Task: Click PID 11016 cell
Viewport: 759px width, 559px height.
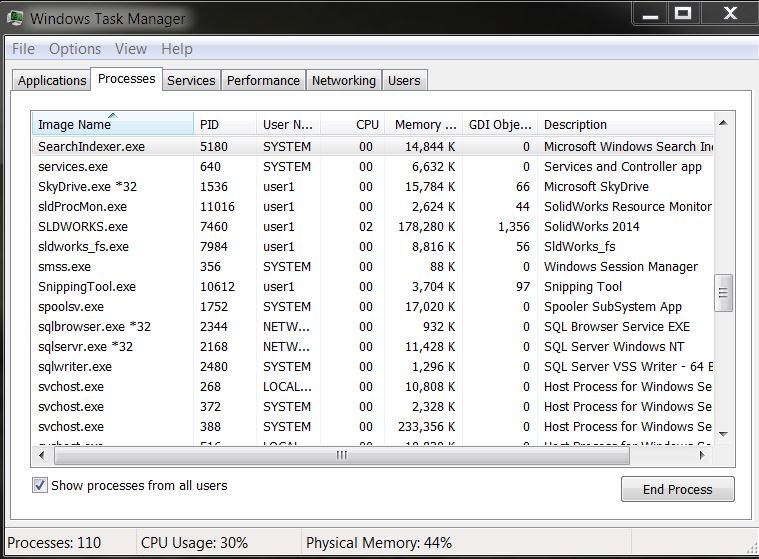Action: (x=217, y=207)
